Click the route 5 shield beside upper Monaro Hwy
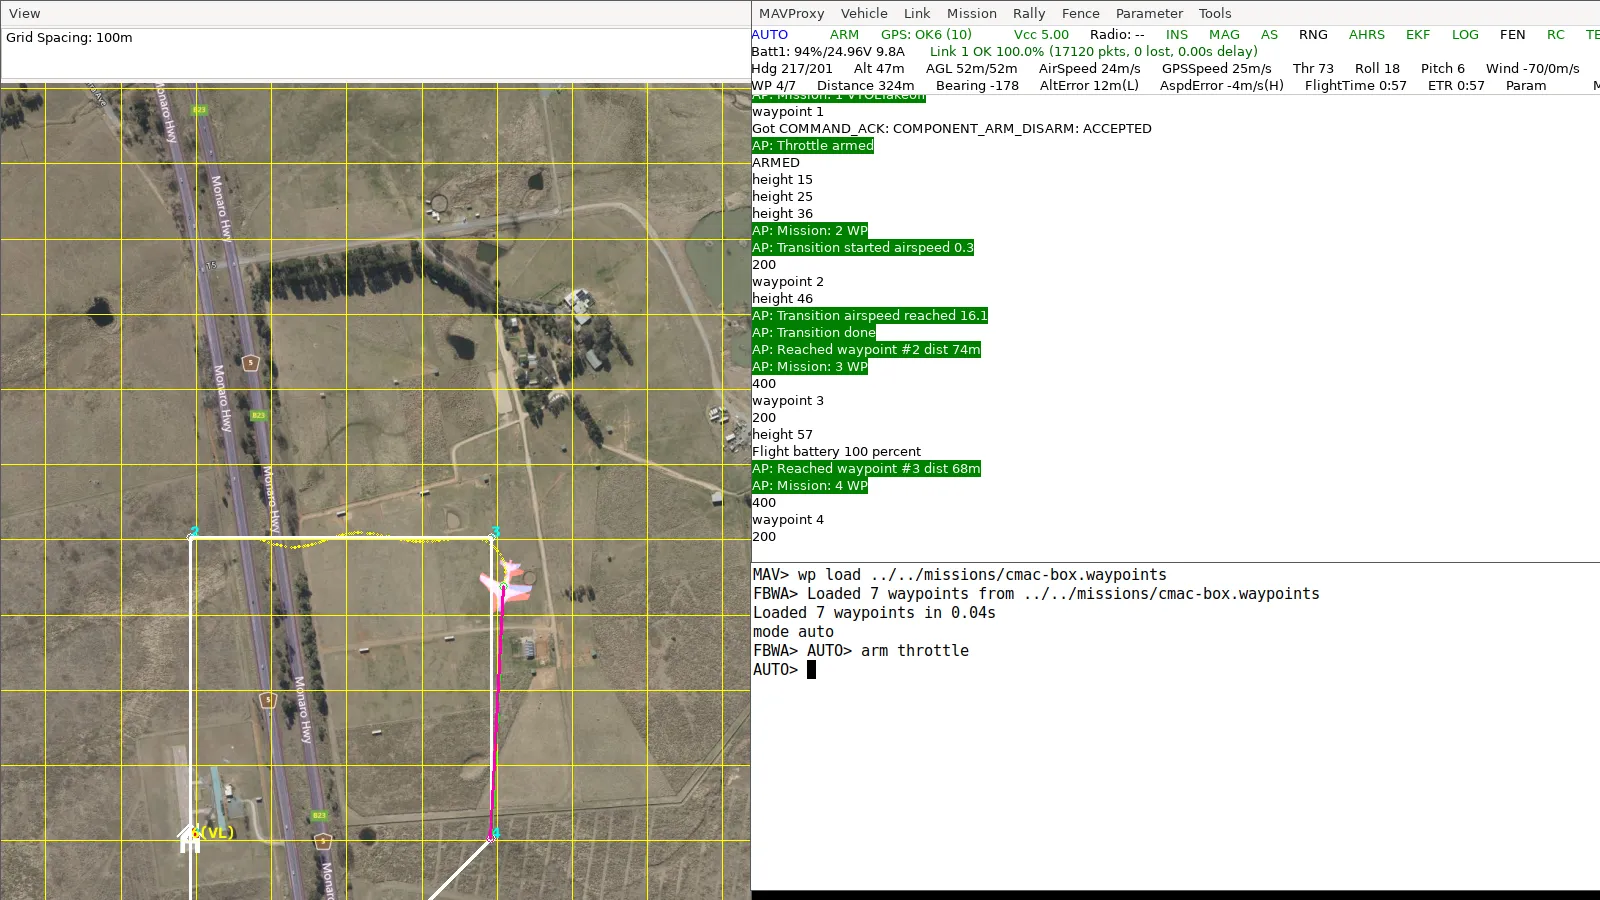 pyautogui.click(x=251, y=363)
